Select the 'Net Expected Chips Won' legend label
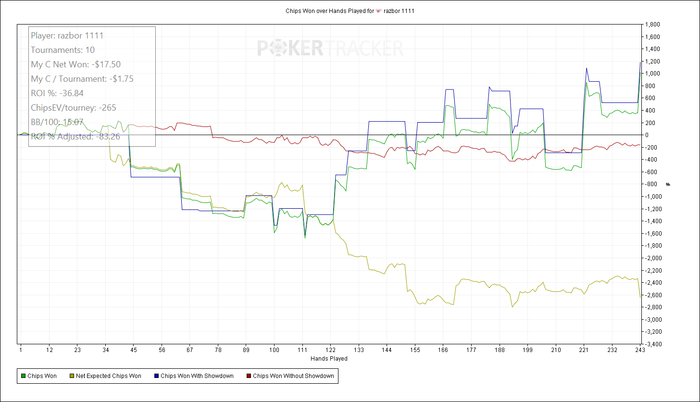Screen dimensions: 700x402 tap(108, 376)
